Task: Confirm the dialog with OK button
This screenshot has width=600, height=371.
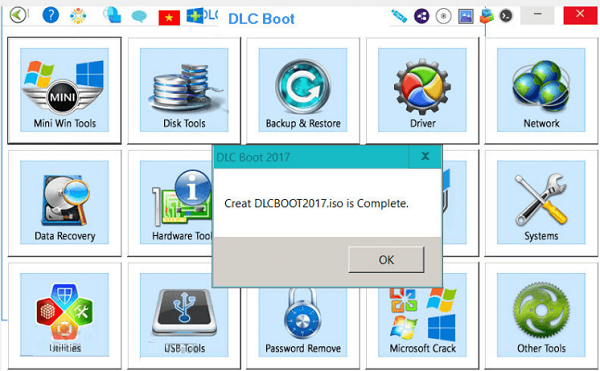Action: (386, 260)
